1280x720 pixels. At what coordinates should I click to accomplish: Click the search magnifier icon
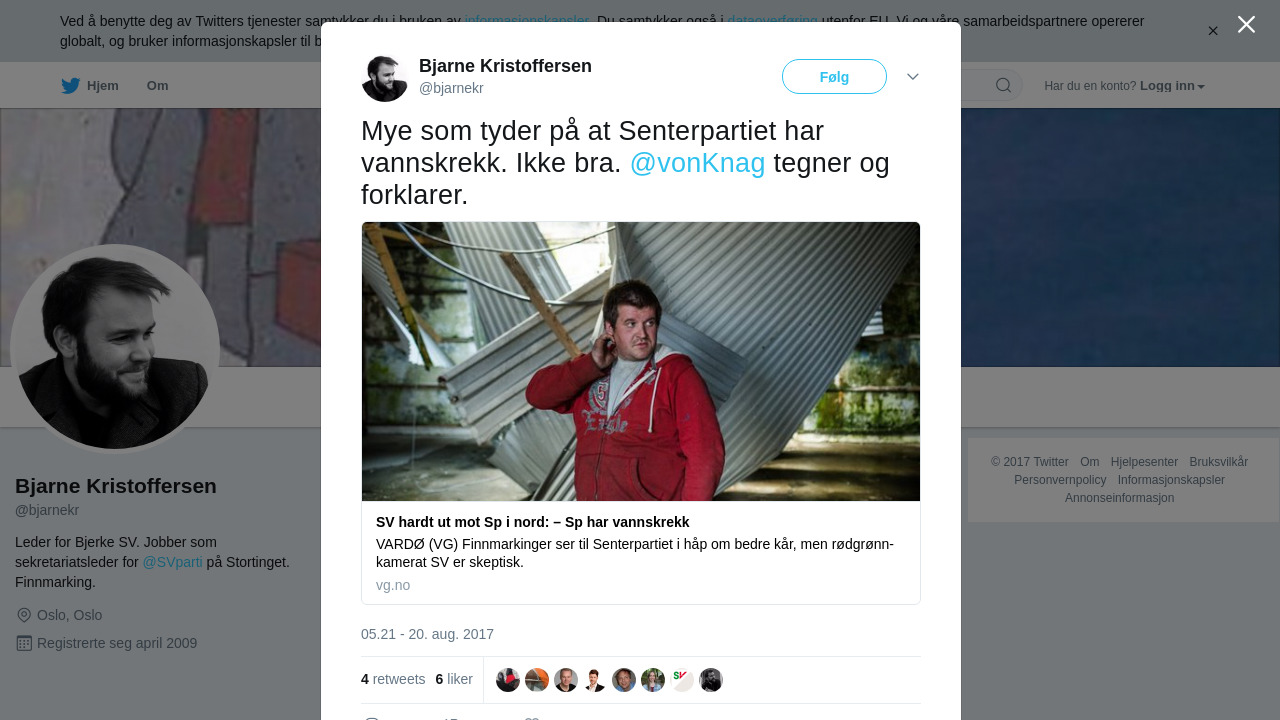(x=1003, y=85)
